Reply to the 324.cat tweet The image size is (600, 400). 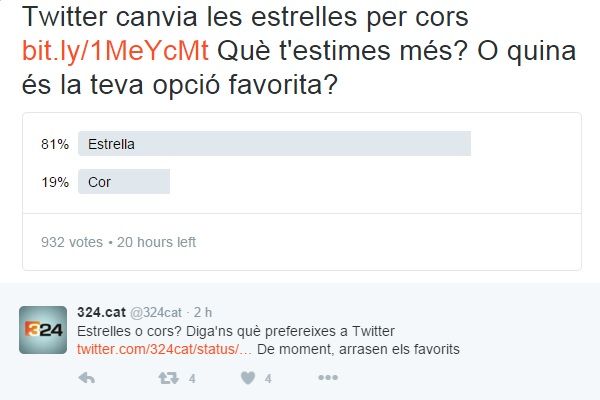pos(87,378)
